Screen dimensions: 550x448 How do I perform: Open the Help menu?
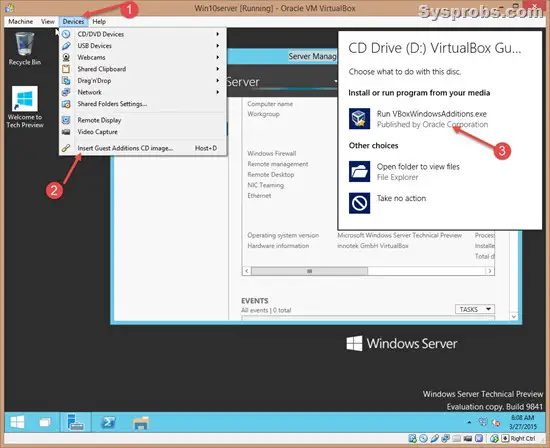(99, 21)
